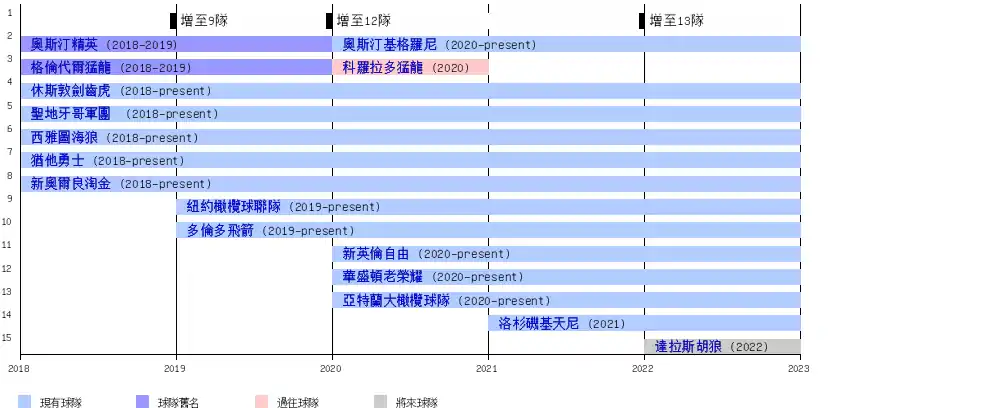The height and width of the screenshot is (408, 1000).
Task: Click the 過往球隊 legend color swatch
Action: (261, 402)
